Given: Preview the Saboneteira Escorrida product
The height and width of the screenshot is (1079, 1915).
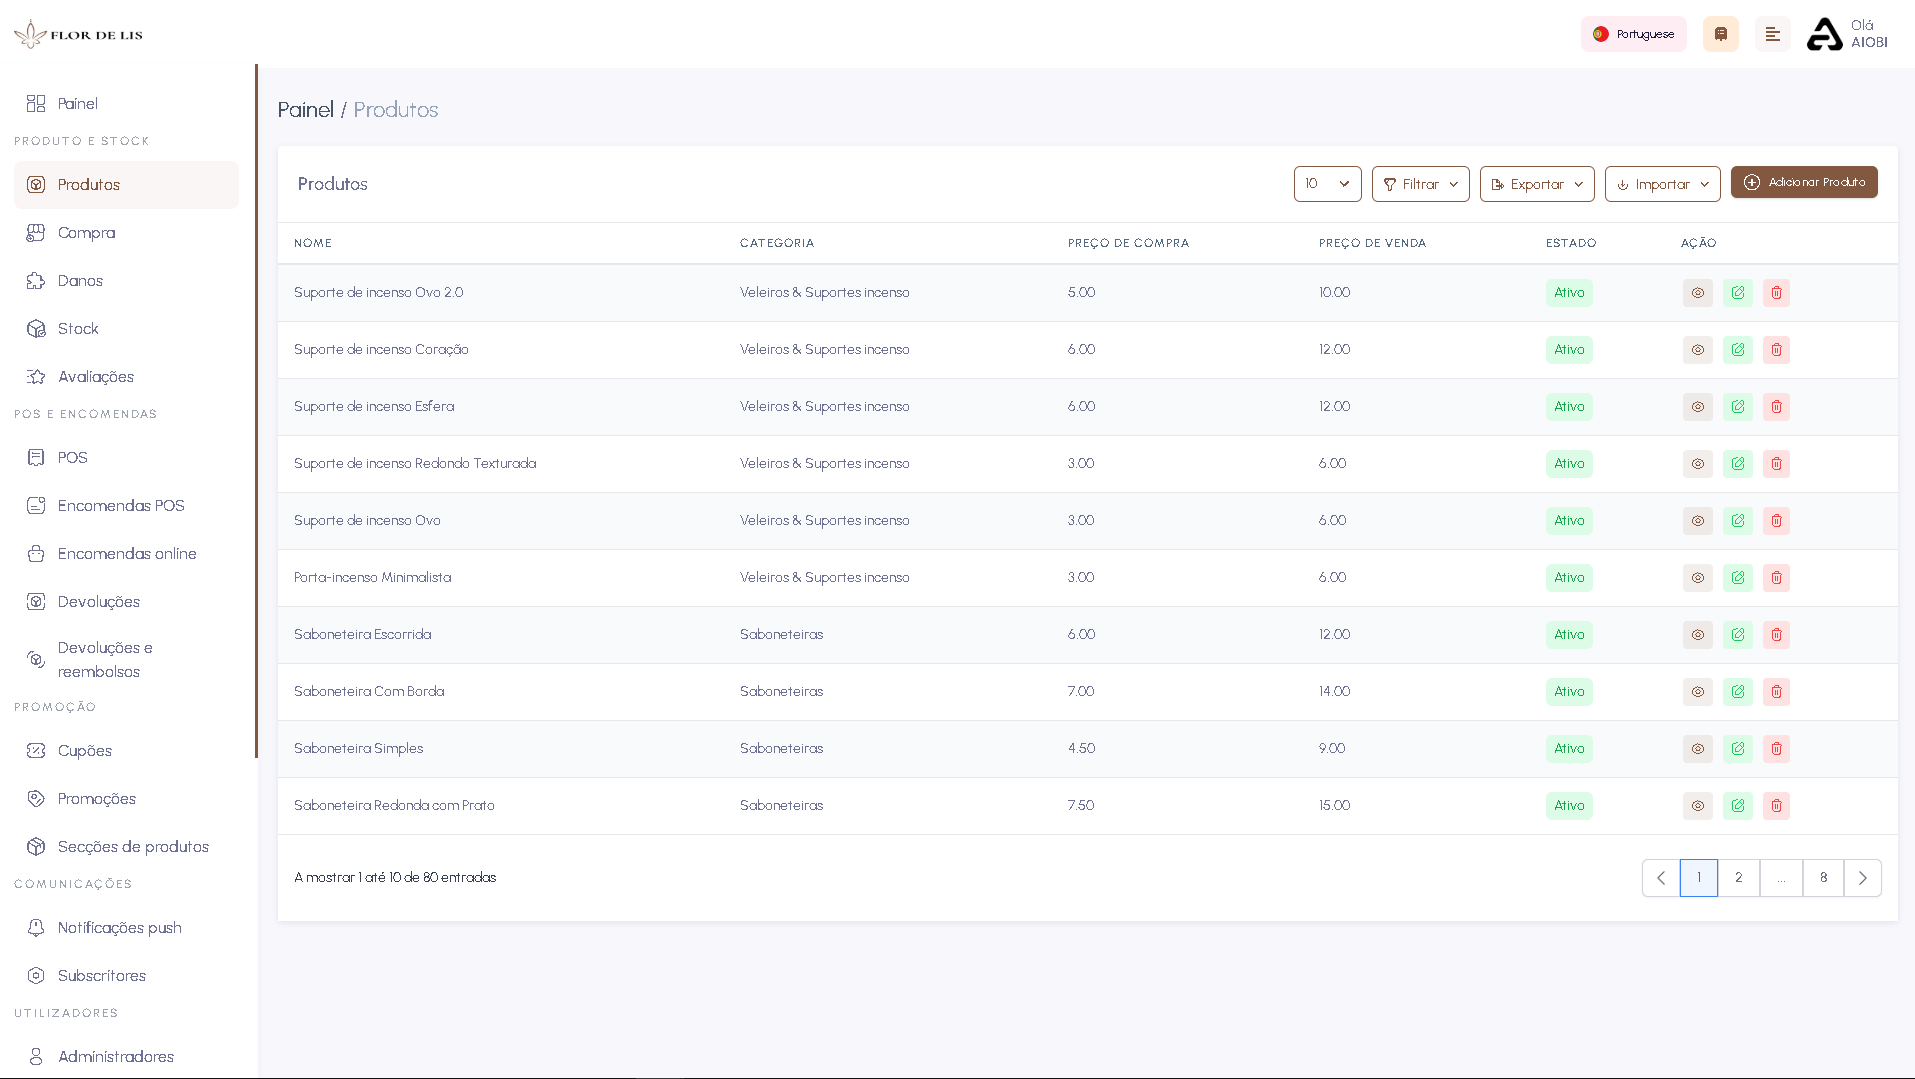Looking at the screenshot, I should click(x=1697, y=634).
